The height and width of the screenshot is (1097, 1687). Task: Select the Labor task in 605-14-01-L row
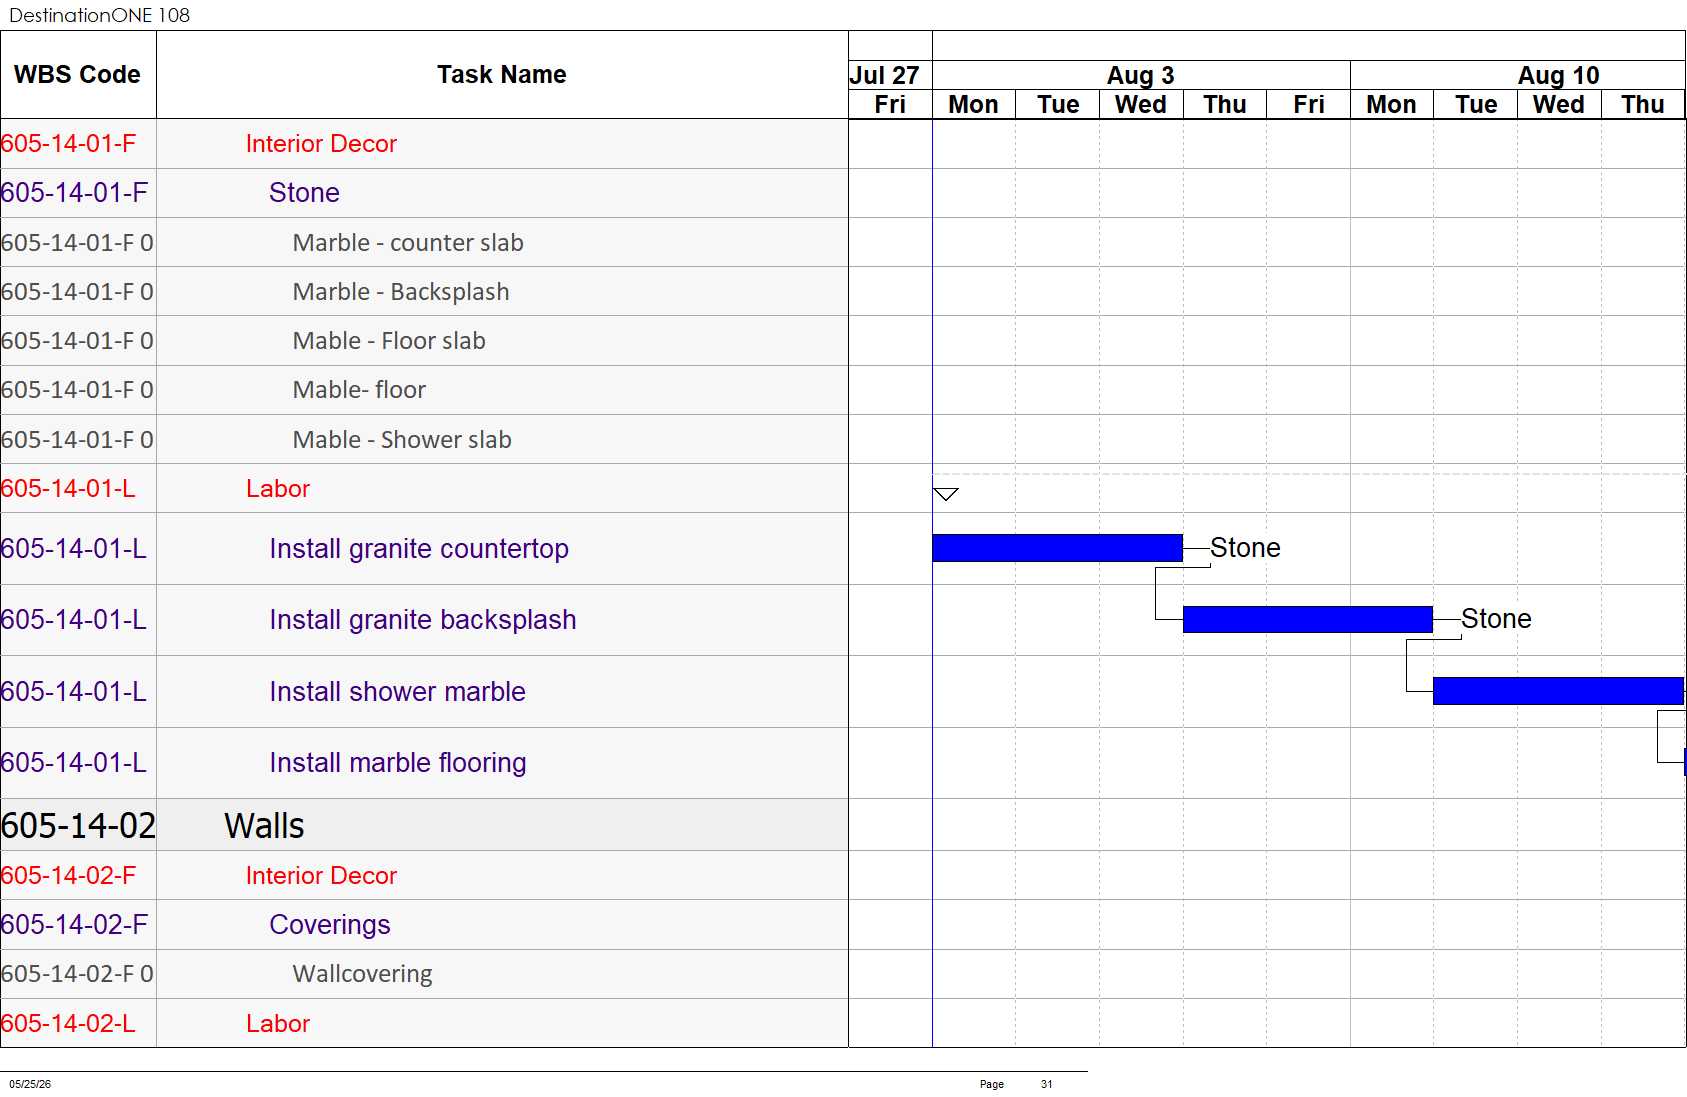pyautogui.click(x=278, y=489)
